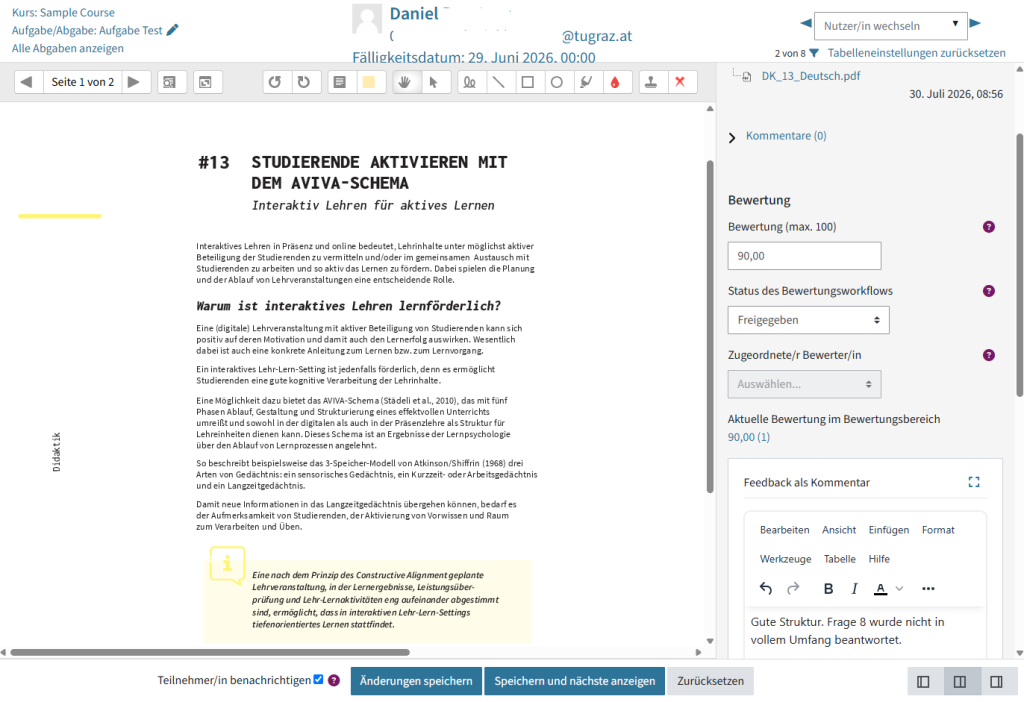Select the arrow selection tool
This screenshot has height=702, width=1024.
click(434, 82)
